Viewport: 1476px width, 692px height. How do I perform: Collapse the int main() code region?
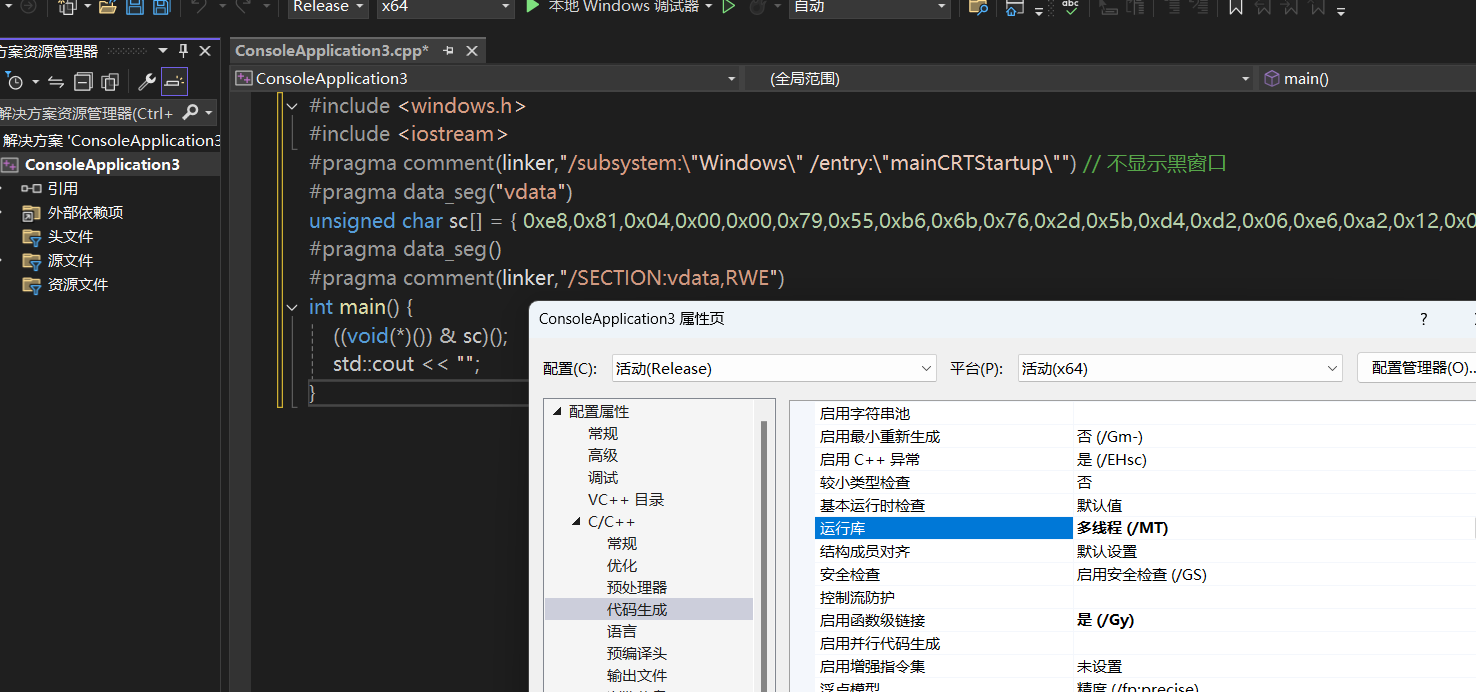click(x=291, y=307)
